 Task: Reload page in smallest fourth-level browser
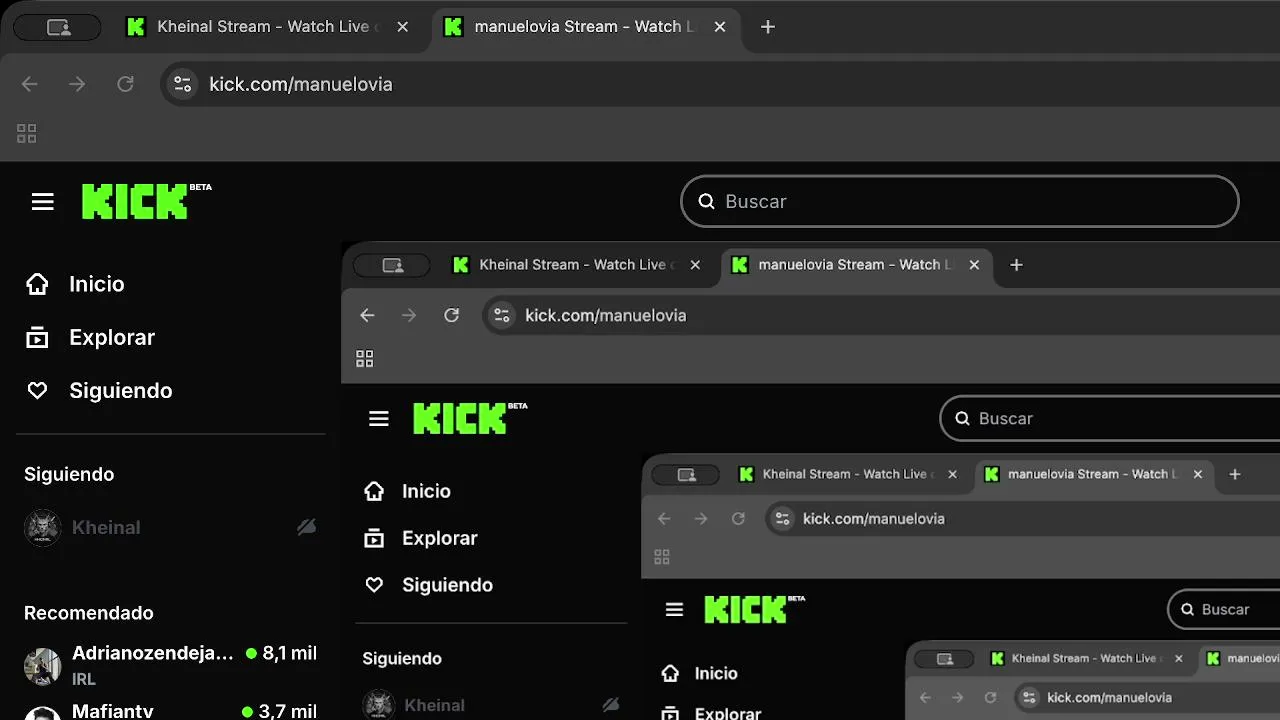990,697
